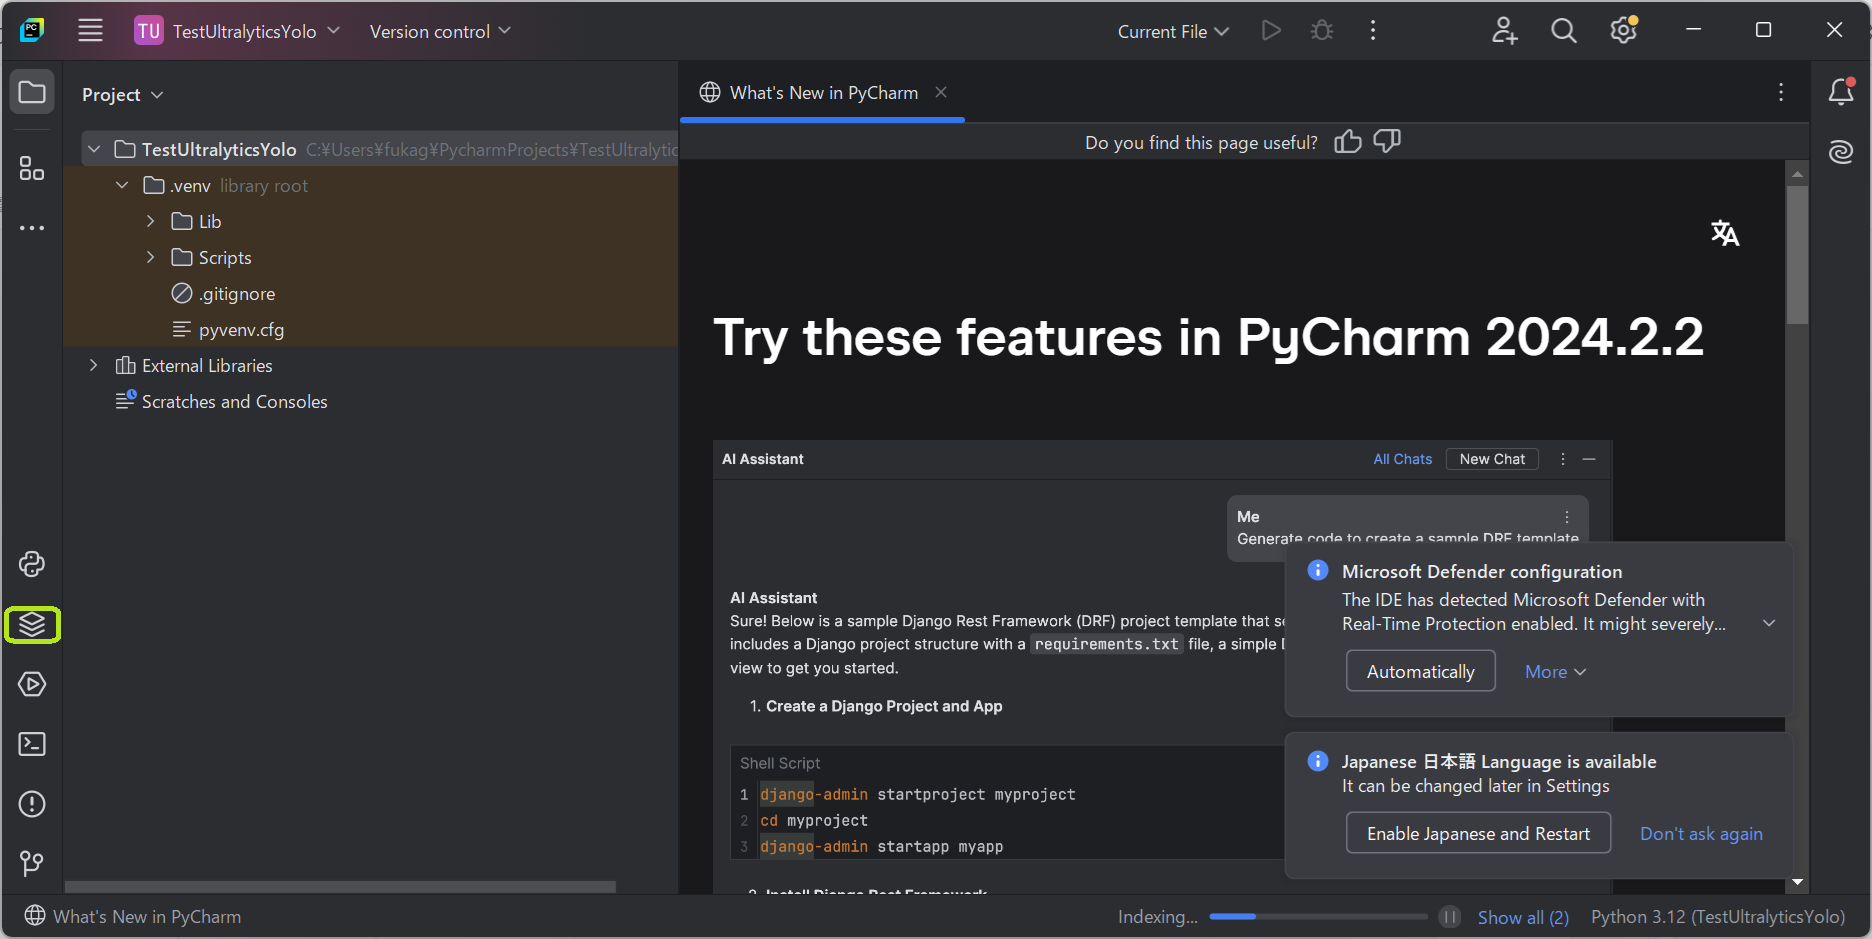The height and width of the screenshot is (939, 1872).
Task: Open the Problems tool window icon
Action: tap(32, 804)
